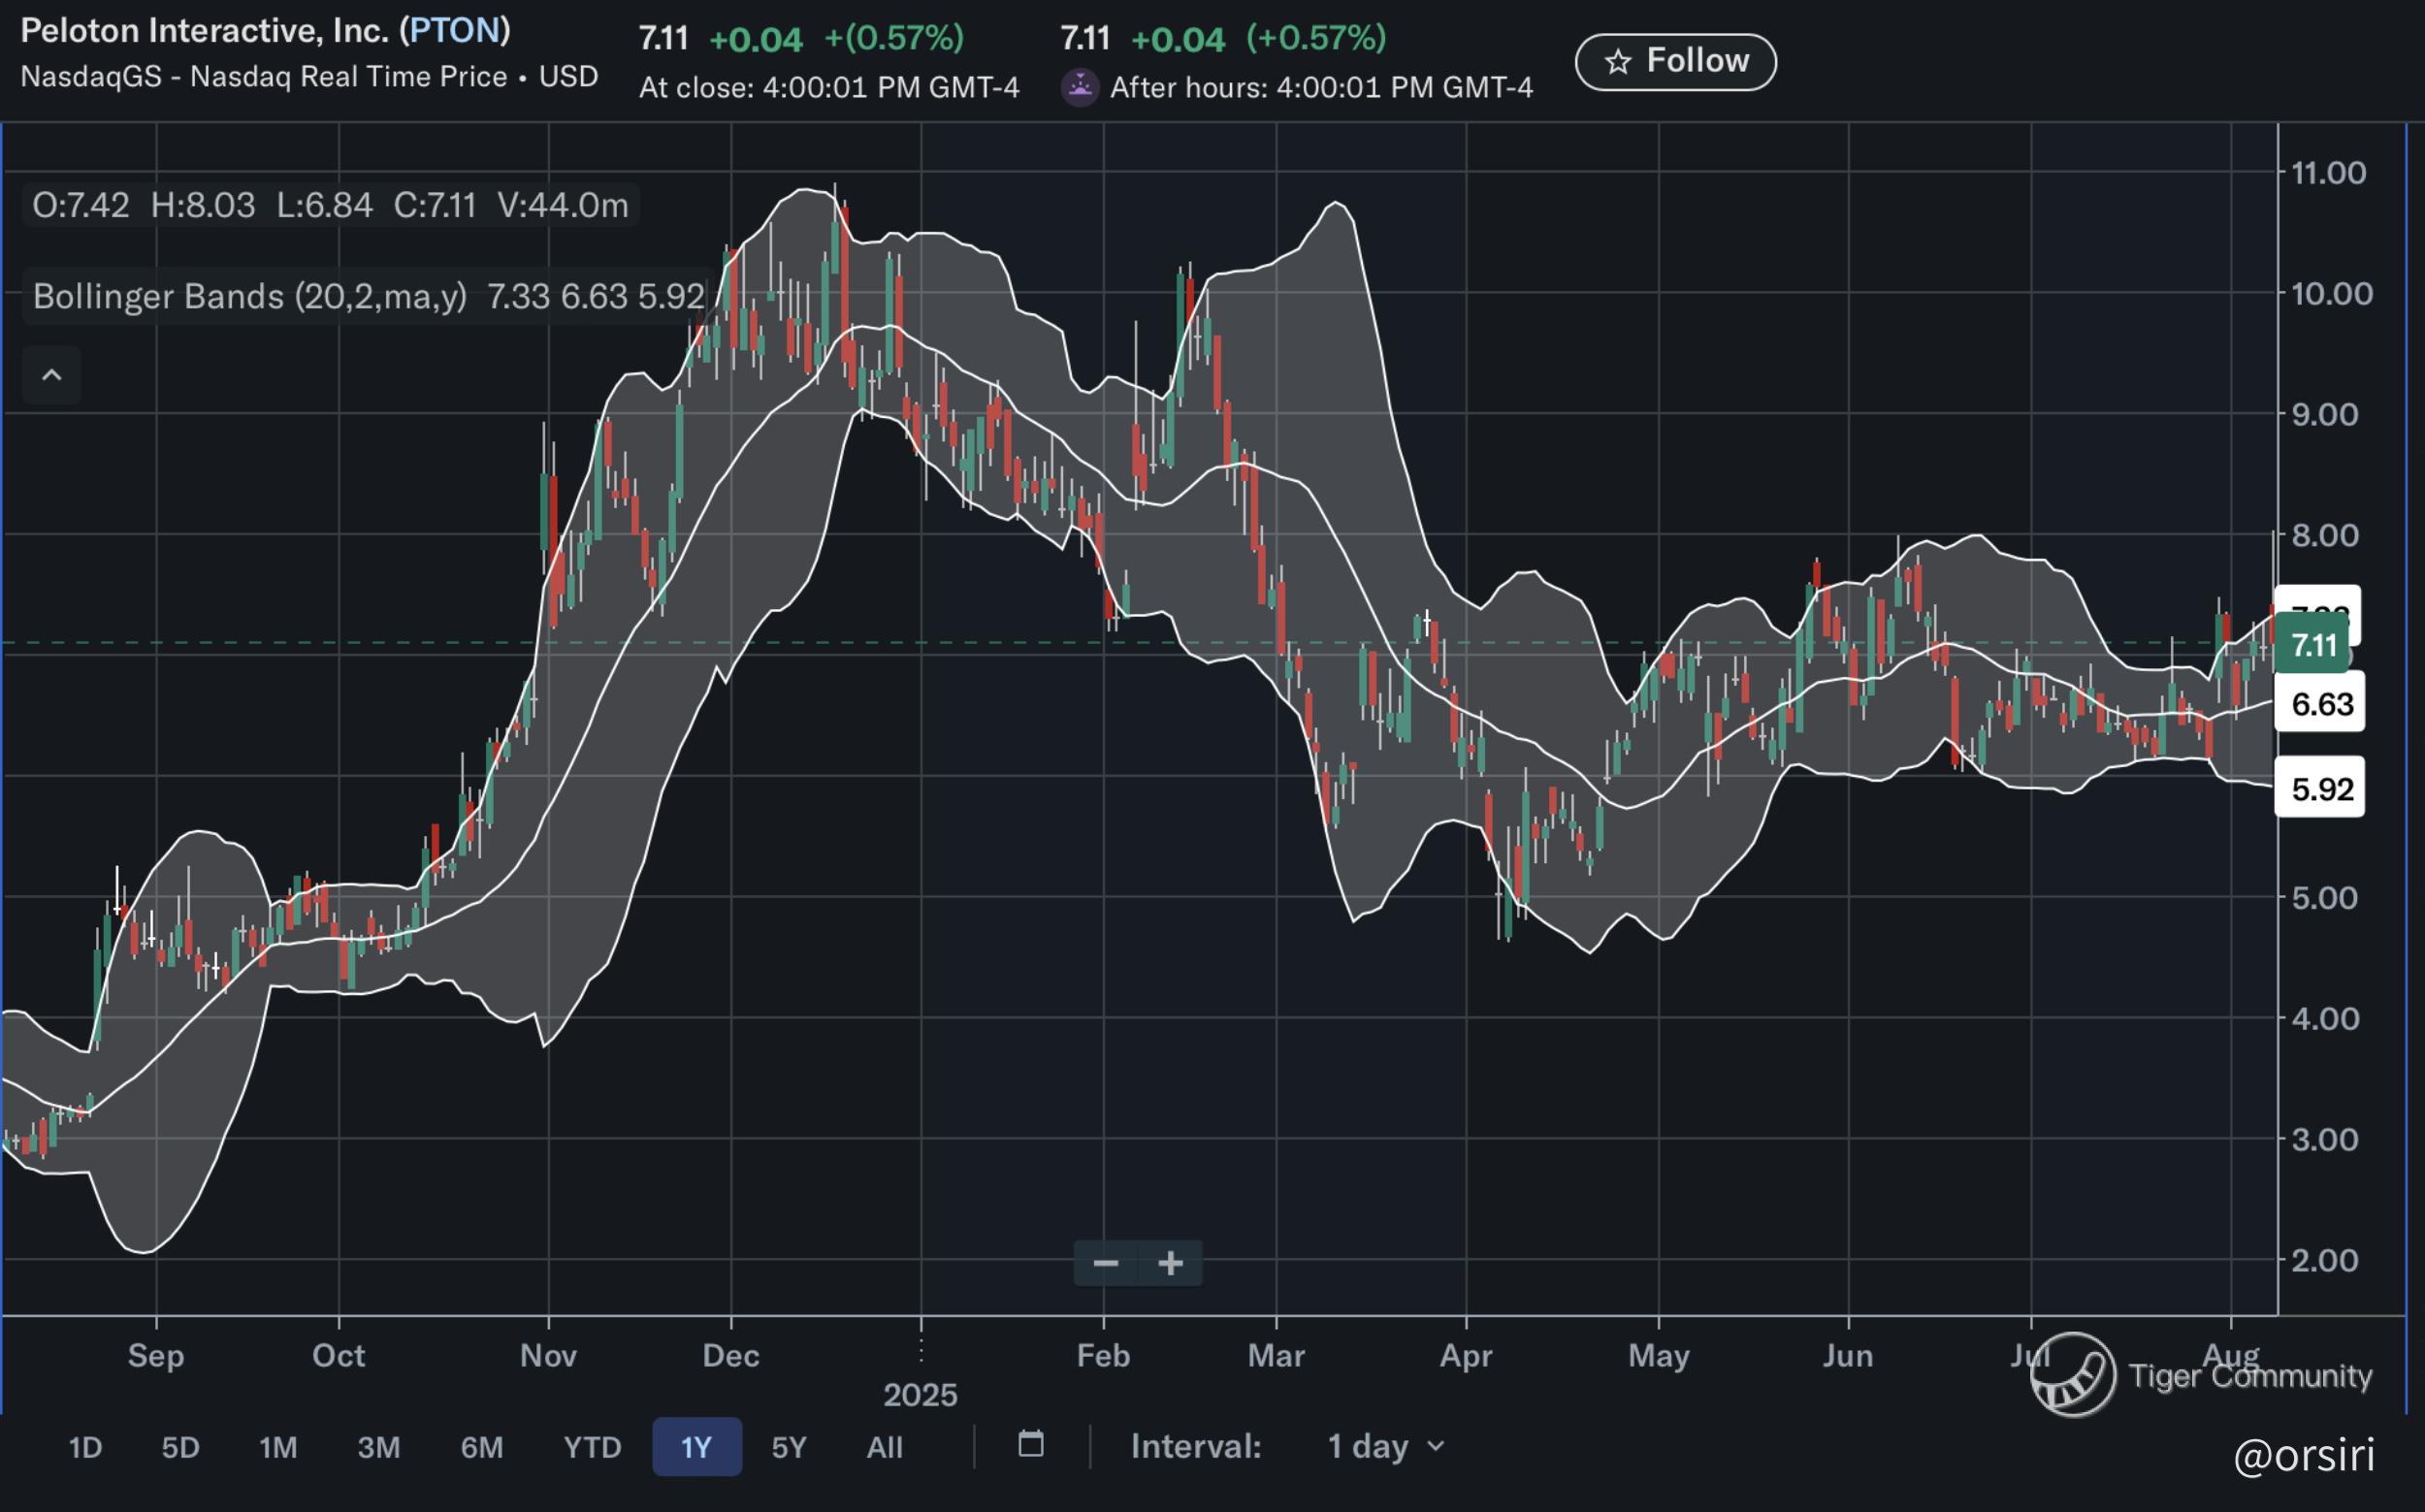Switch to 1M range

pos(278,1447)
